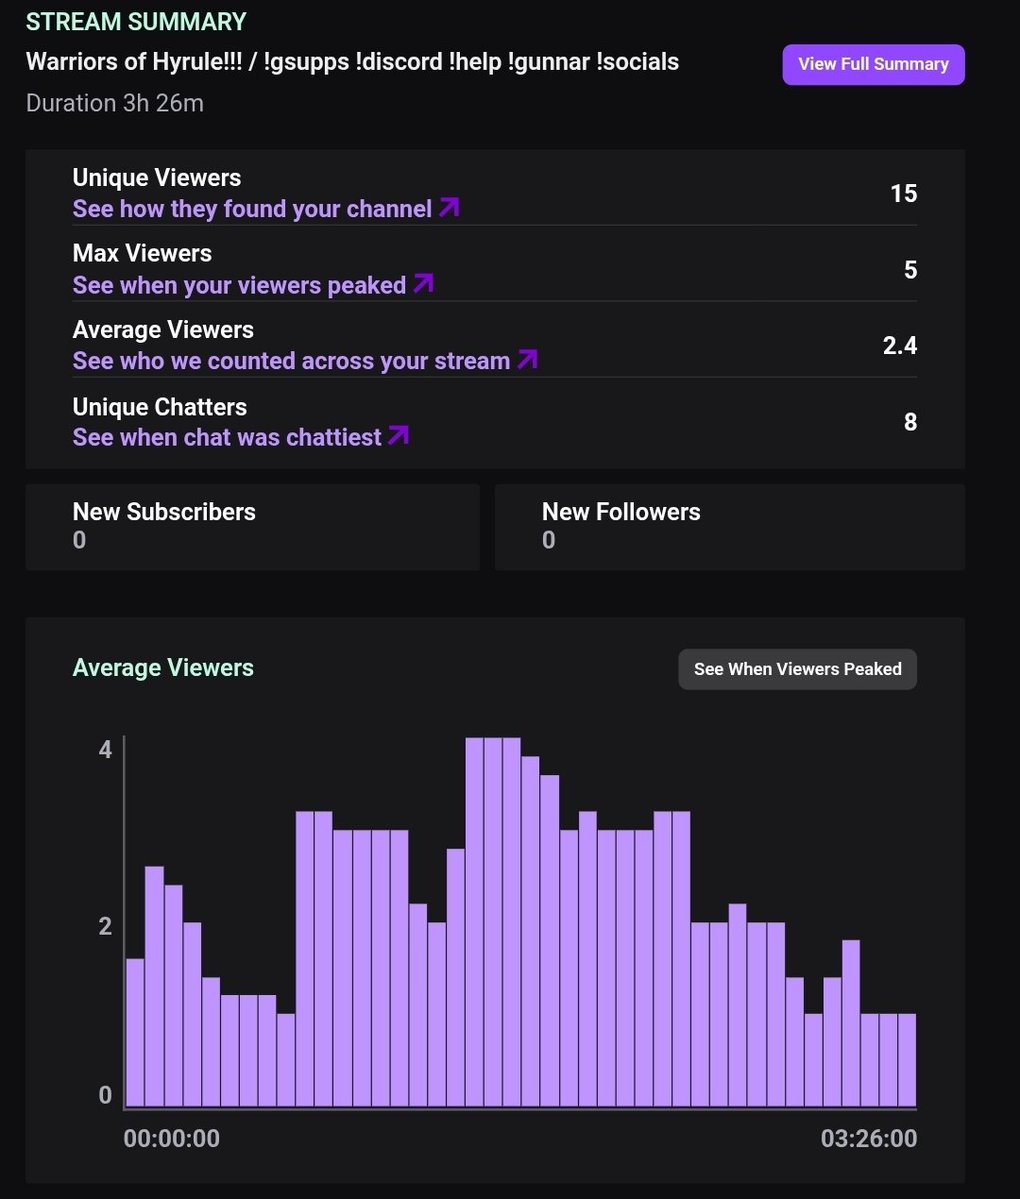Click See When Viewers Peaked
The image size is (1020, 1199).
(x=797, y=668)
